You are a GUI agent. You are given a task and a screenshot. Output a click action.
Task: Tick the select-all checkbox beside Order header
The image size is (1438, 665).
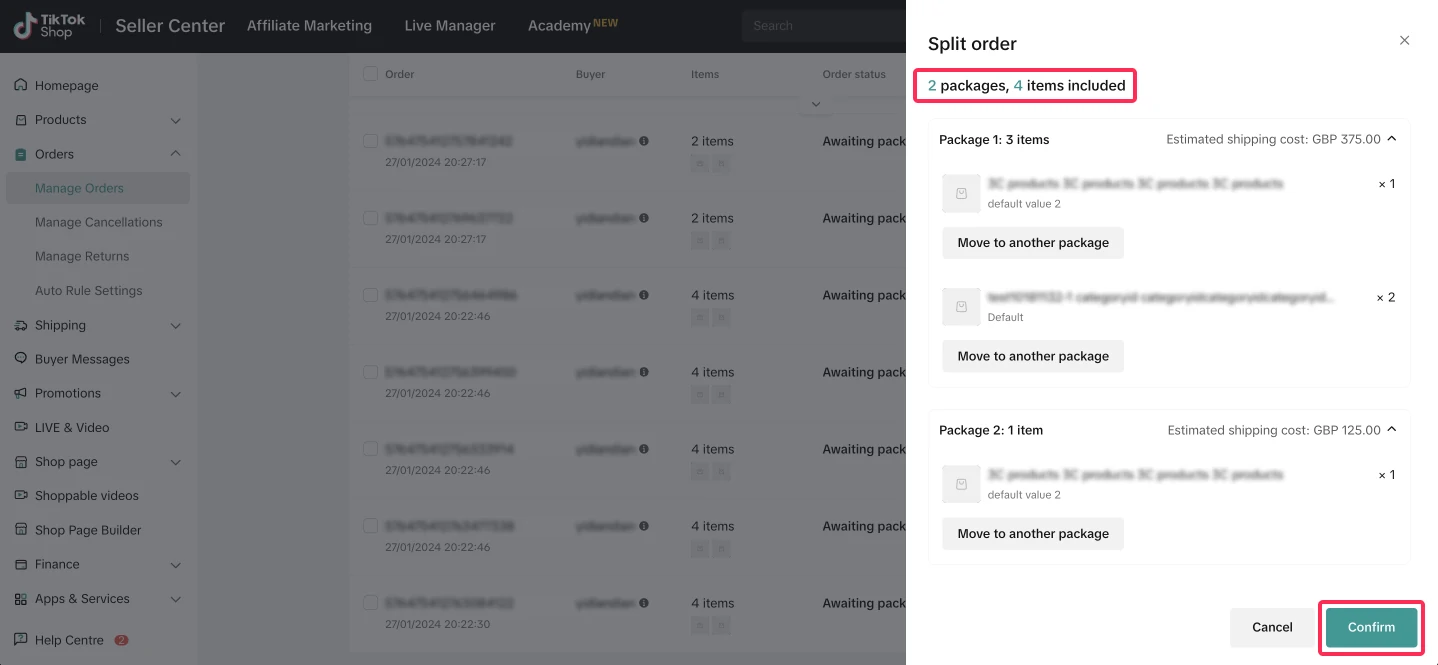click(370, 74)
